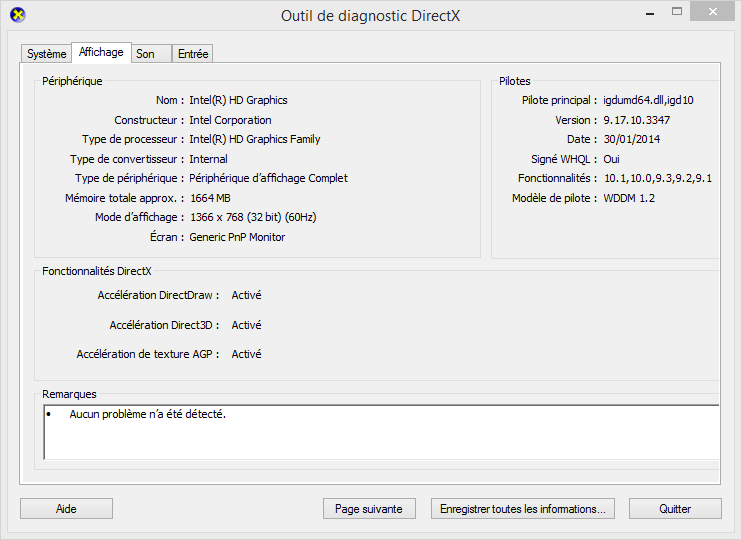Click the Aide button
This screenshot has height=540, width=742.
(x=66, y=509)
